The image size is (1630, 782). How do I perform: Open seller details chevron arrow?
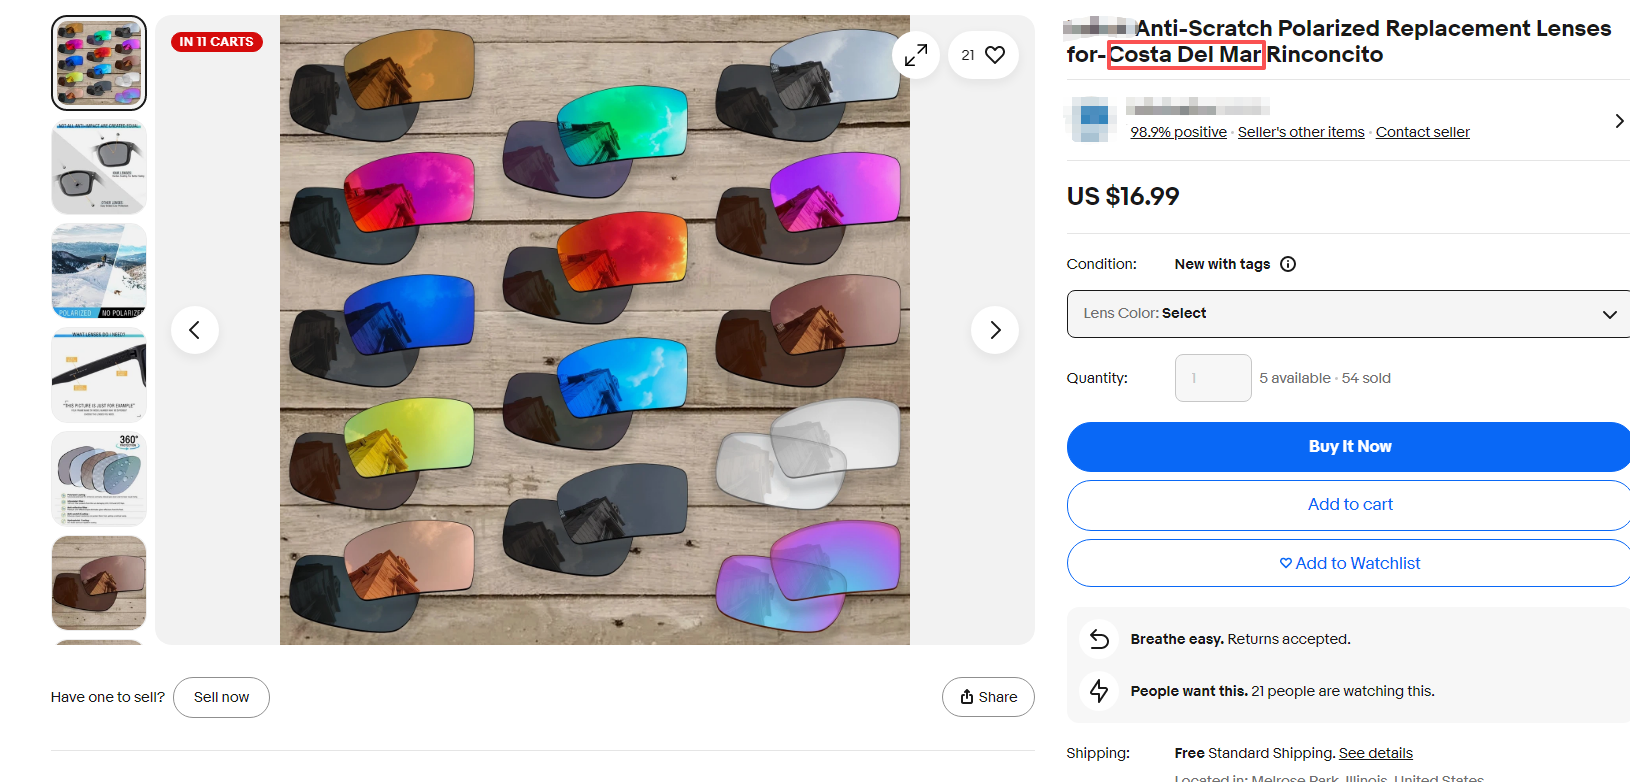point(1619,121)
